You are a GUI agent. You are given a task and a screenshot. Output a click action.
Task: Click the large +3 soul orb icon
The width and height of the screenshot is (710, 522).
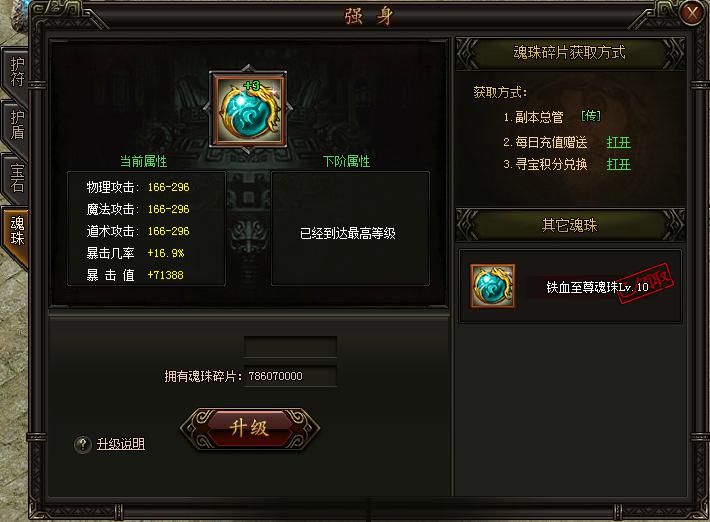[248, 110]
